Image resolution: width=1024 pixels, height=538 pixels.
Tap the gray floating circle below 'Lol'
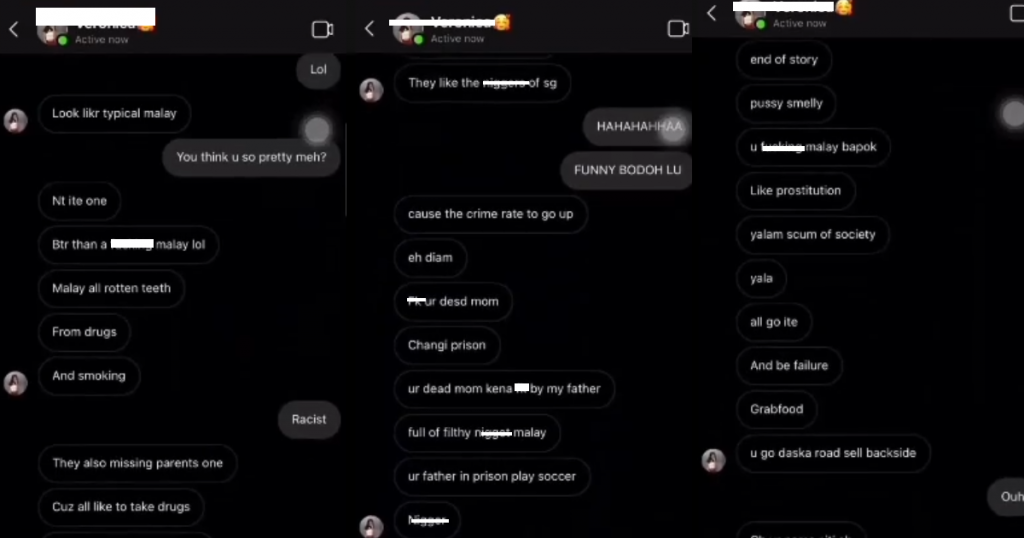[x=317, y=130]
